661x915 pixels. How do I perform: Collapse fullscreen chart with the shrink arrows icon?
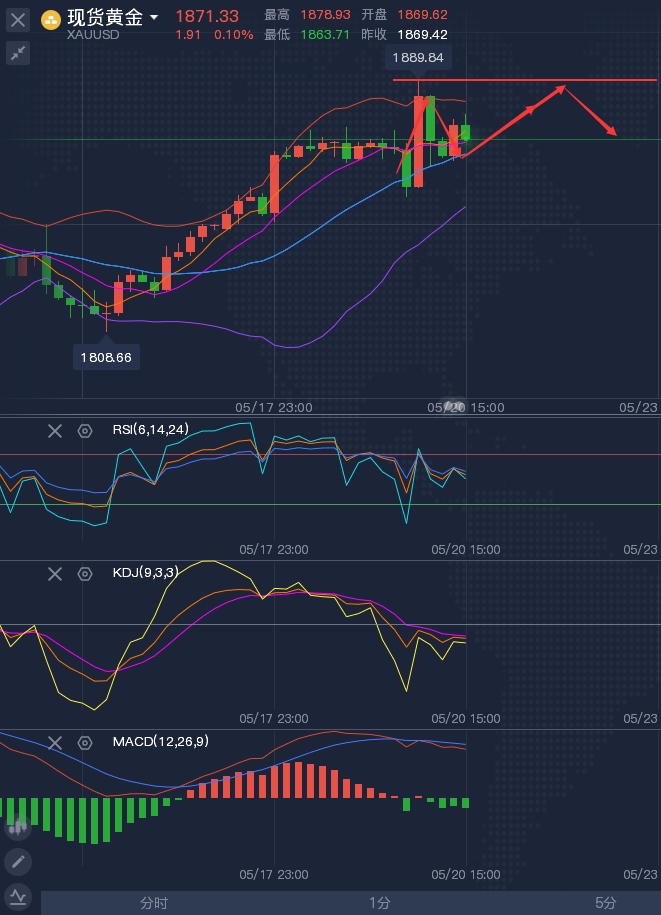[18, 53]
